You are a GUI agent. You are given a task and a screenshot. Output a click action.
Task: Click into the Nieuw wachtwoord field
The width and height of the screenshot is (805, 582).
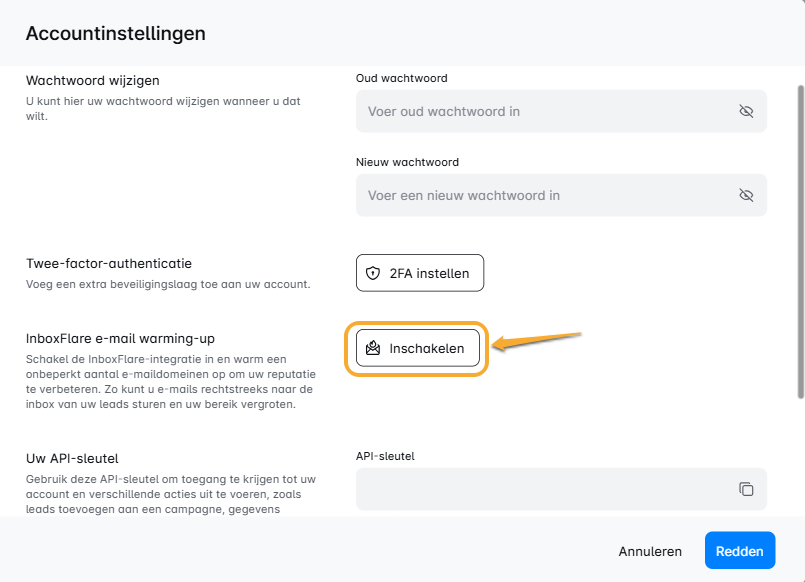pyautogui.click(x=540, y=195)
